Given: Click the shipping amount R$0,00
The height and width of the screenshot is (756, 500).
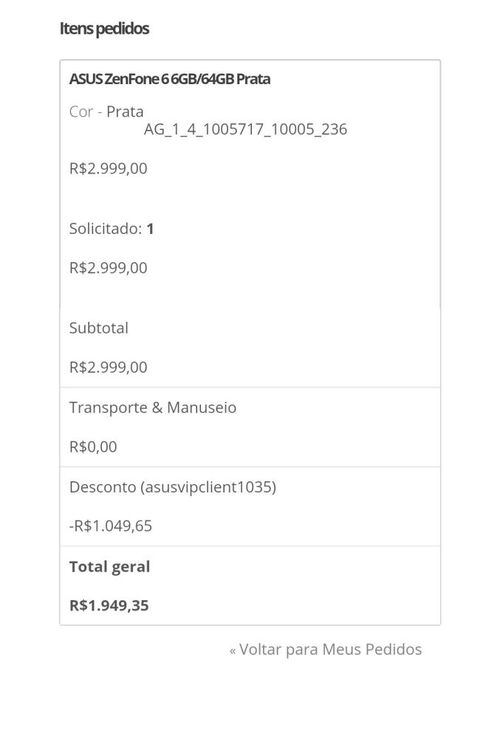Looking at the screenshot, I should coord(93,447).
